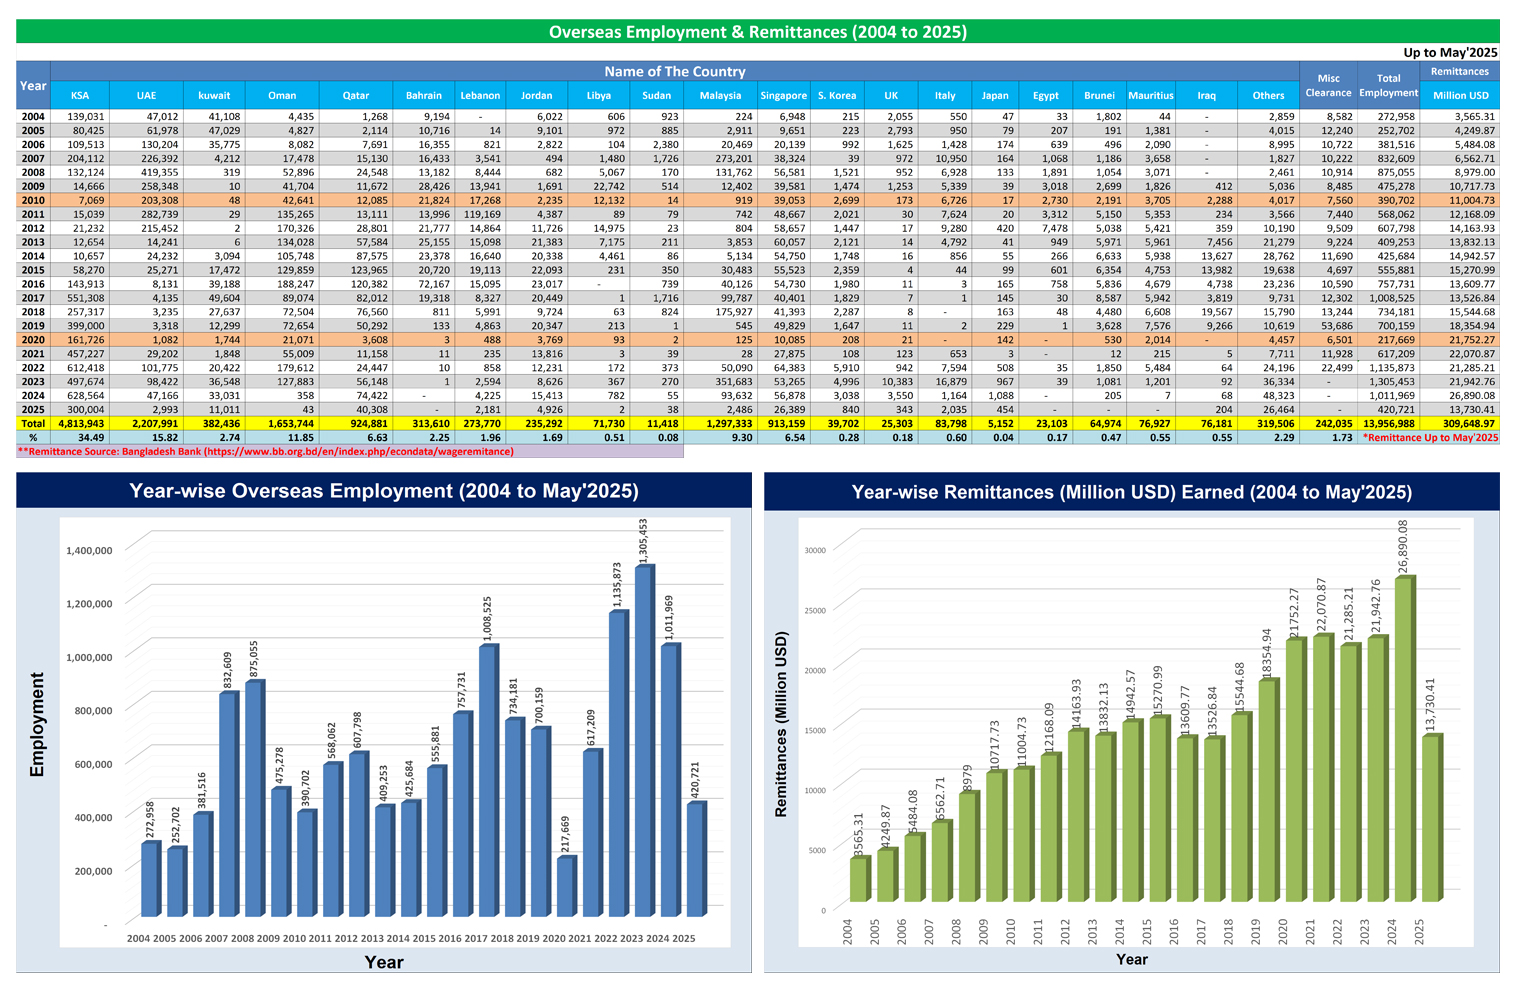Viewport: 1515px width, 1000px height.
Task: Open the Bangladesh Bank remittance source link
Action: (265, 452)
